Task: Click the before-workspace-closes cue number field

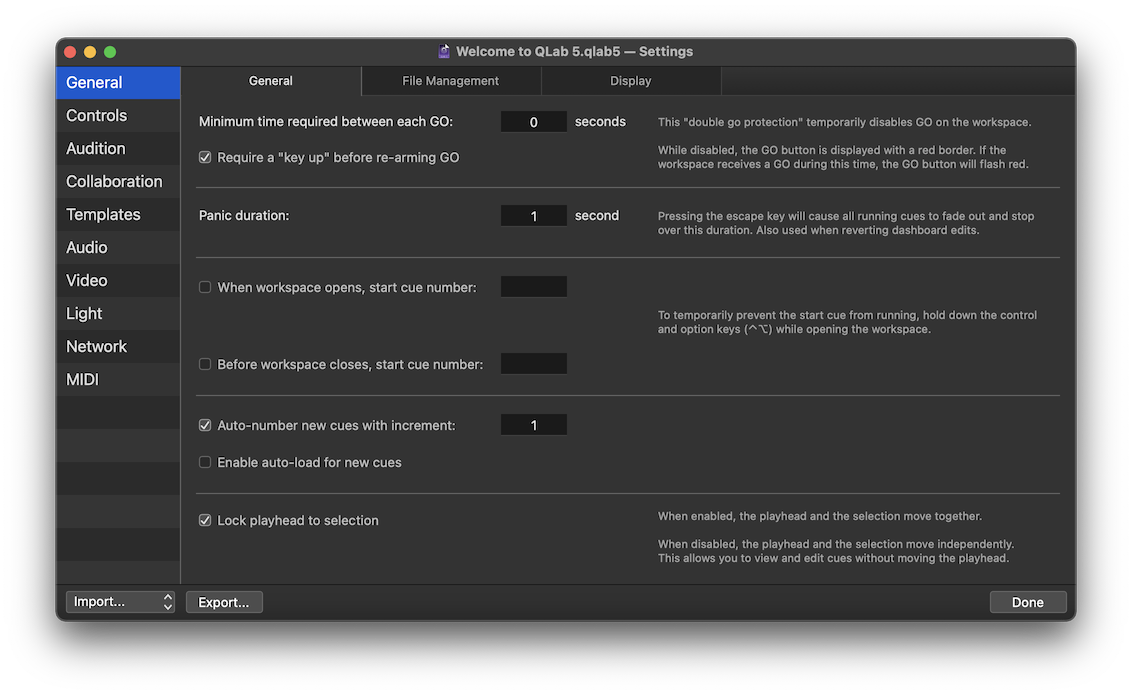Action: point(533,364)
